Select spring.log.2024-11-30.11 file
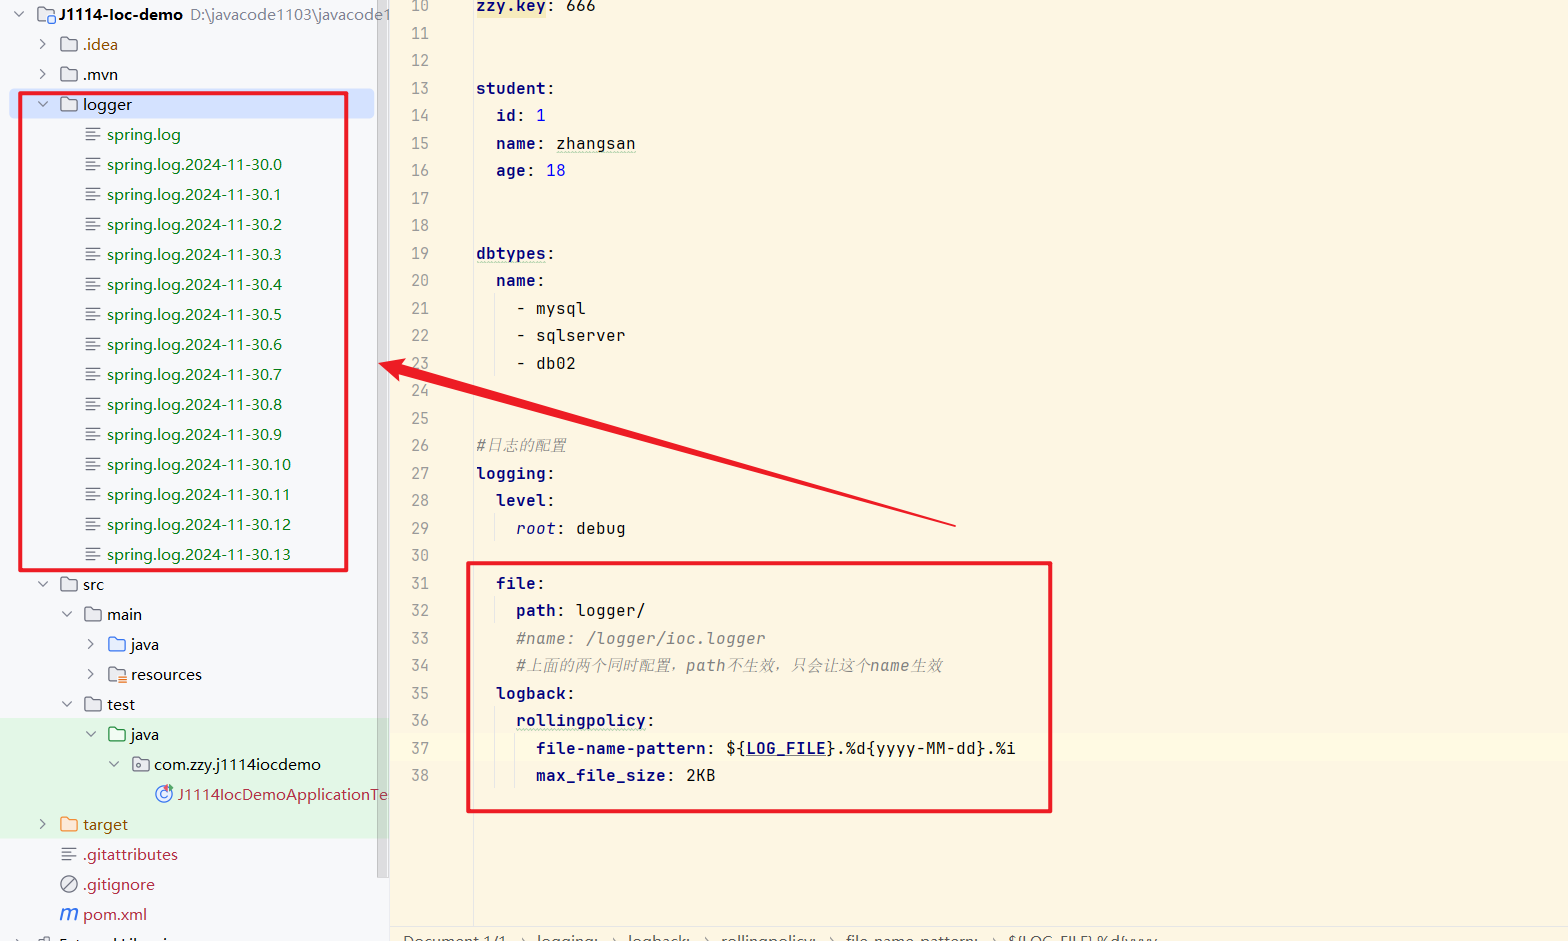 click(x=199, y=494)
